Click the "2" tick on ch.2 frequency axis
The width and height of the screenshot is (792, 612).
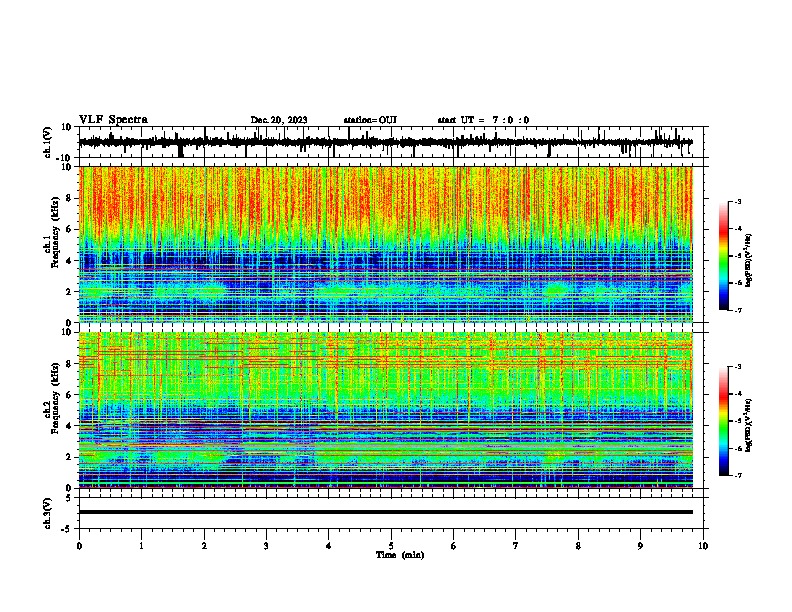(69, 457)
